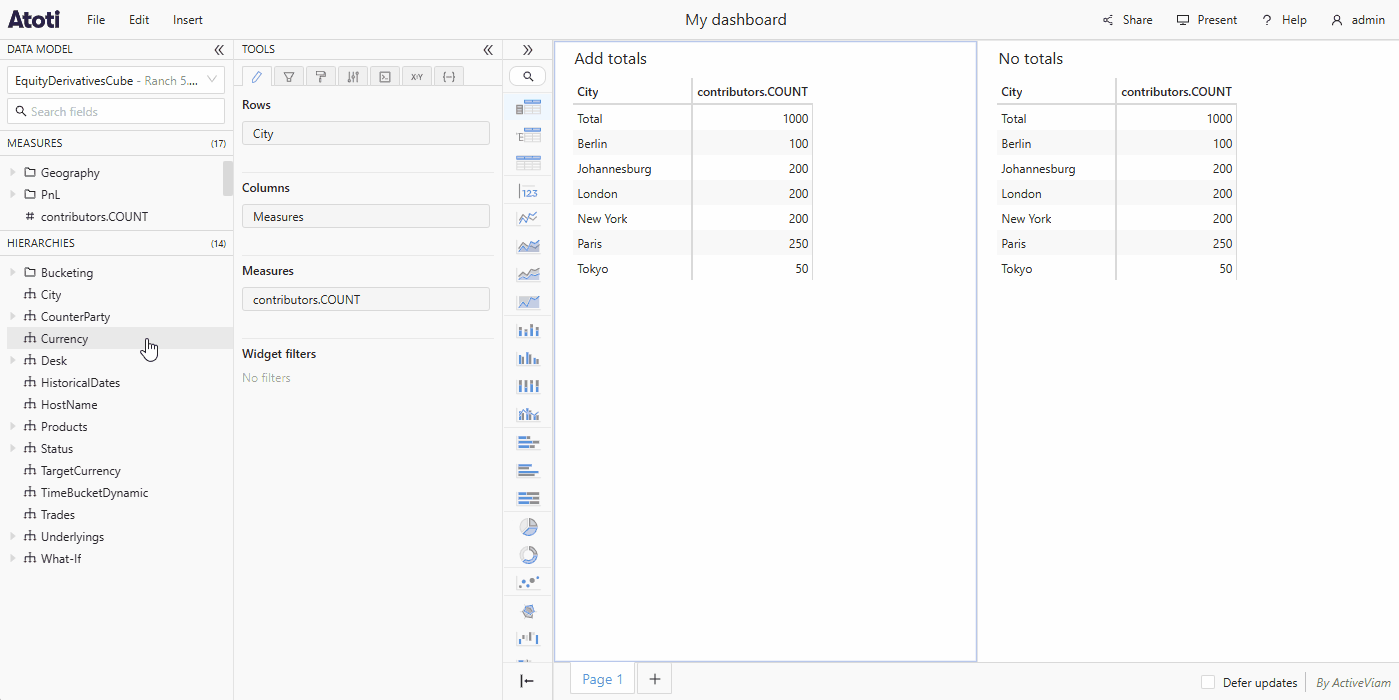The image size is (1399, 700).
Task: Open the style editor paint-roller tool
Action: point(320,75)
